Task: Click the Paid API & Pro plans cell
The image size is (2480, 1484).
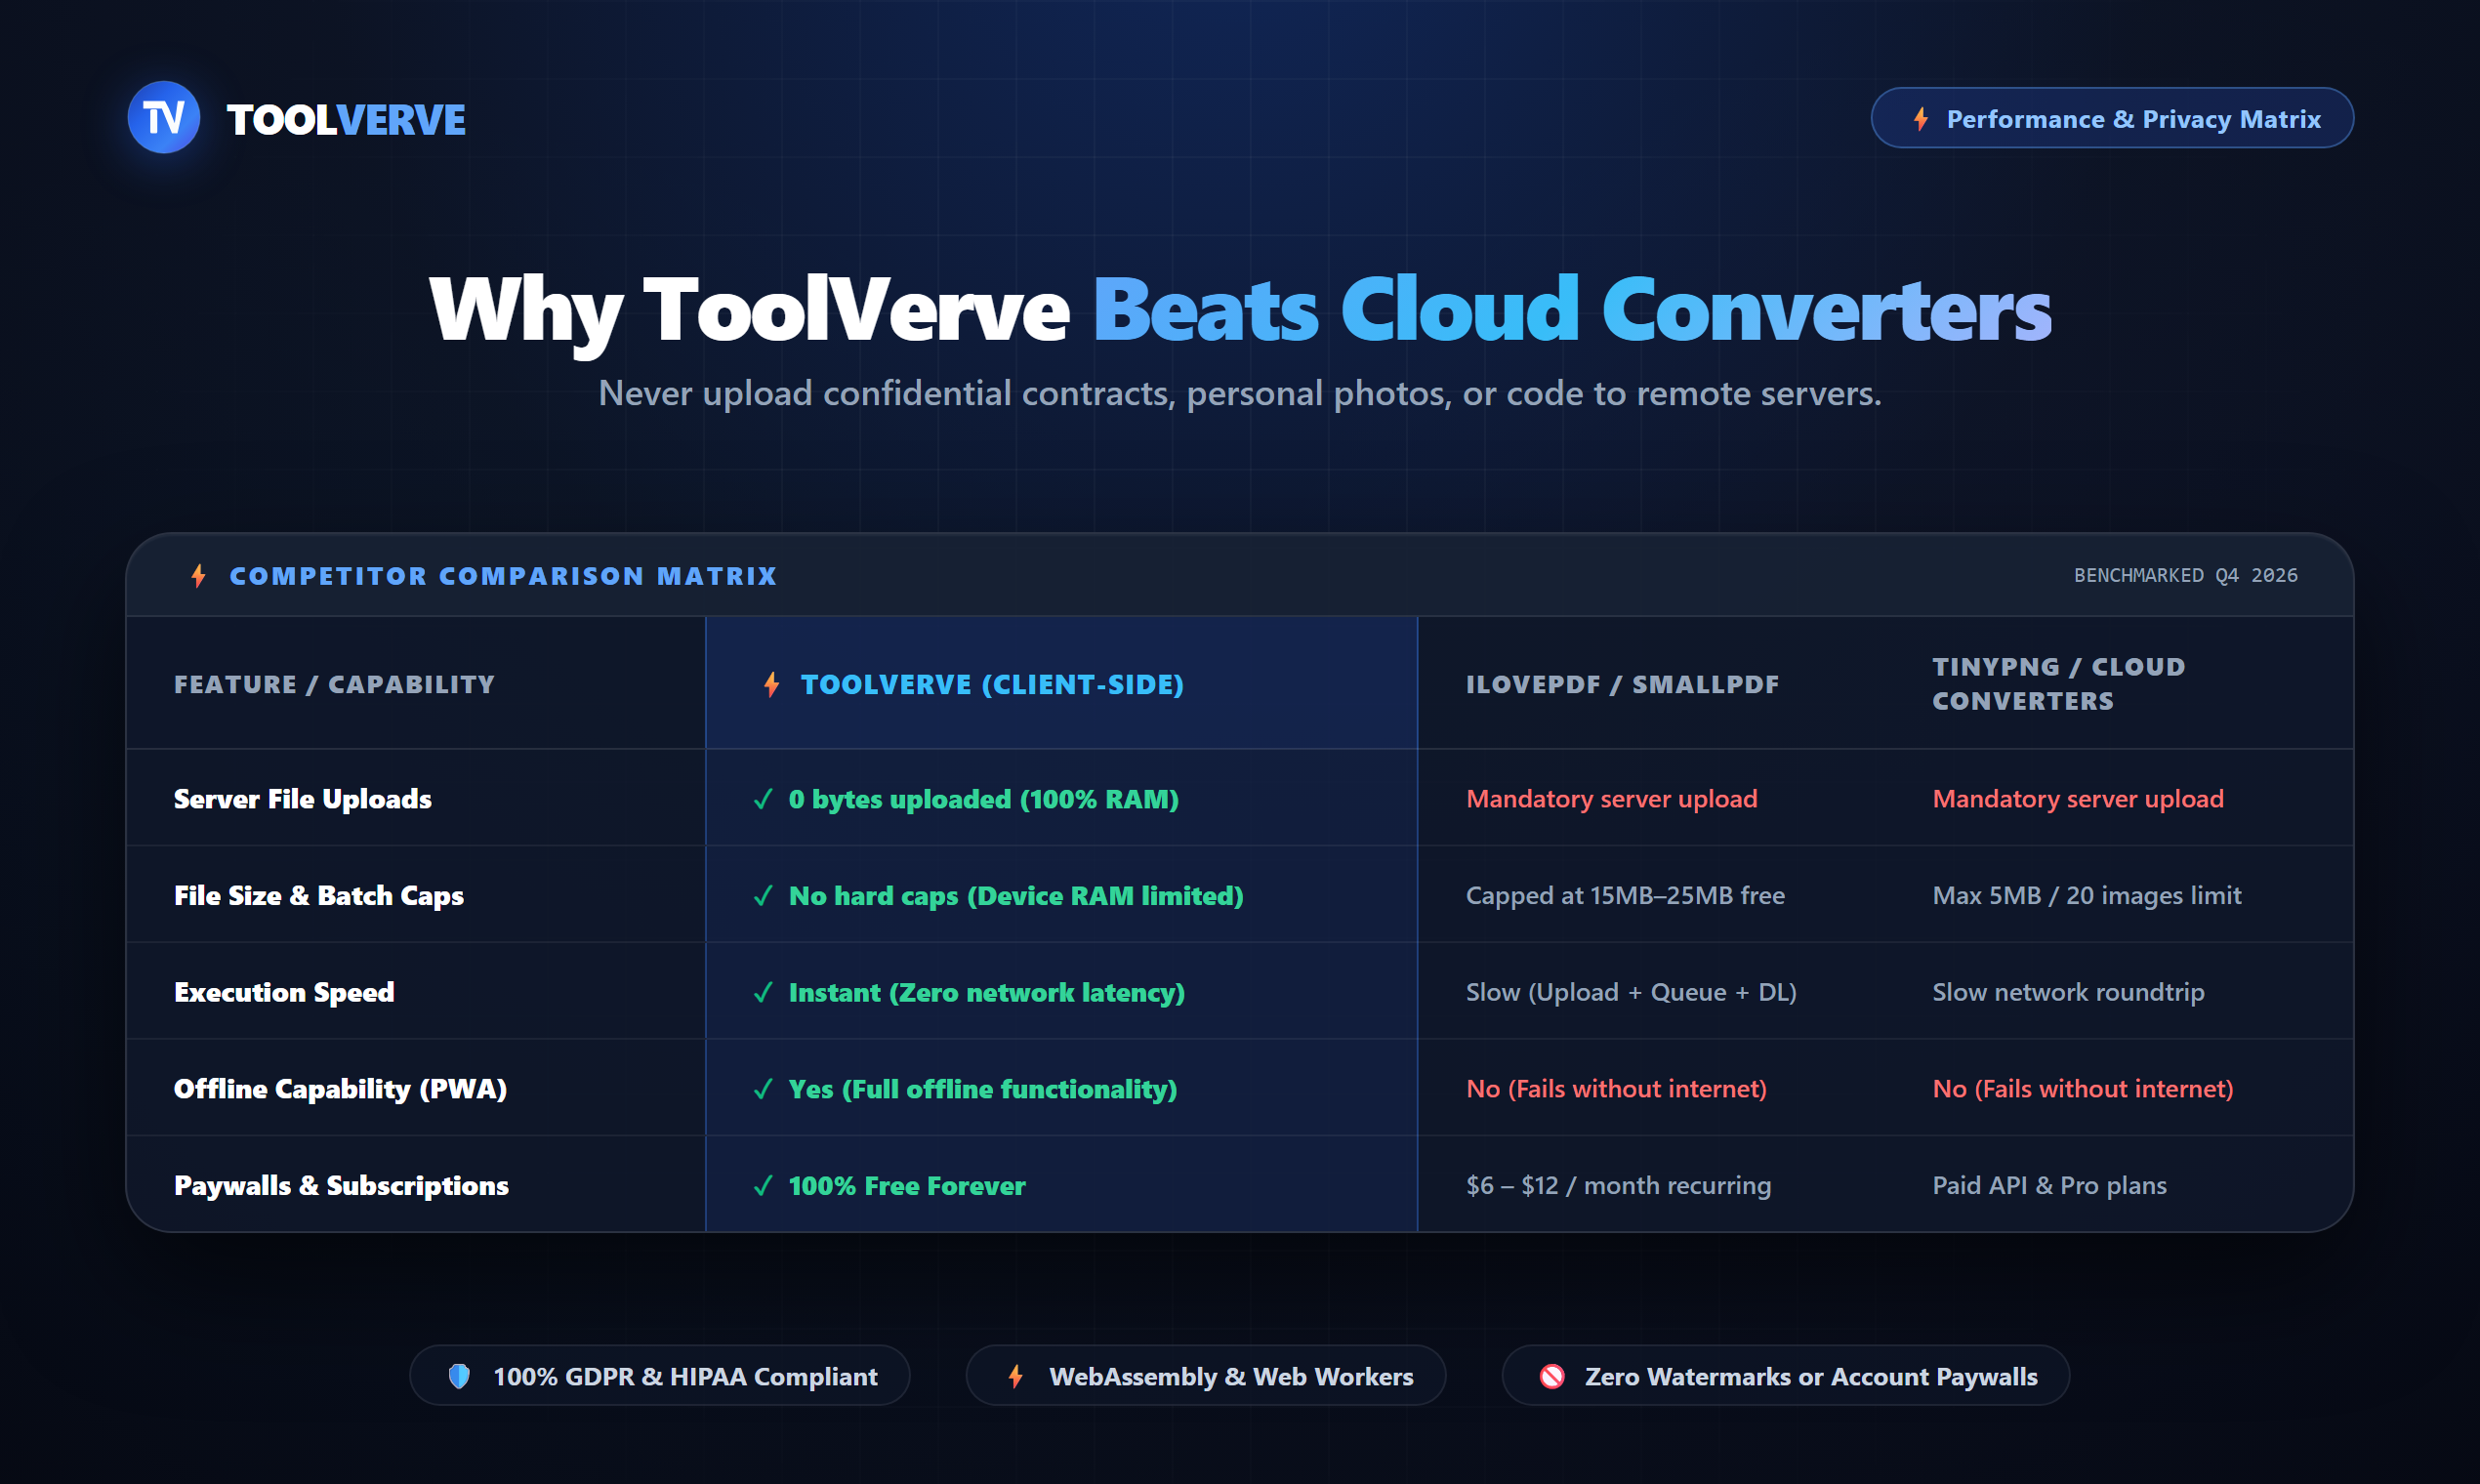Action: pos(2049,1186)
